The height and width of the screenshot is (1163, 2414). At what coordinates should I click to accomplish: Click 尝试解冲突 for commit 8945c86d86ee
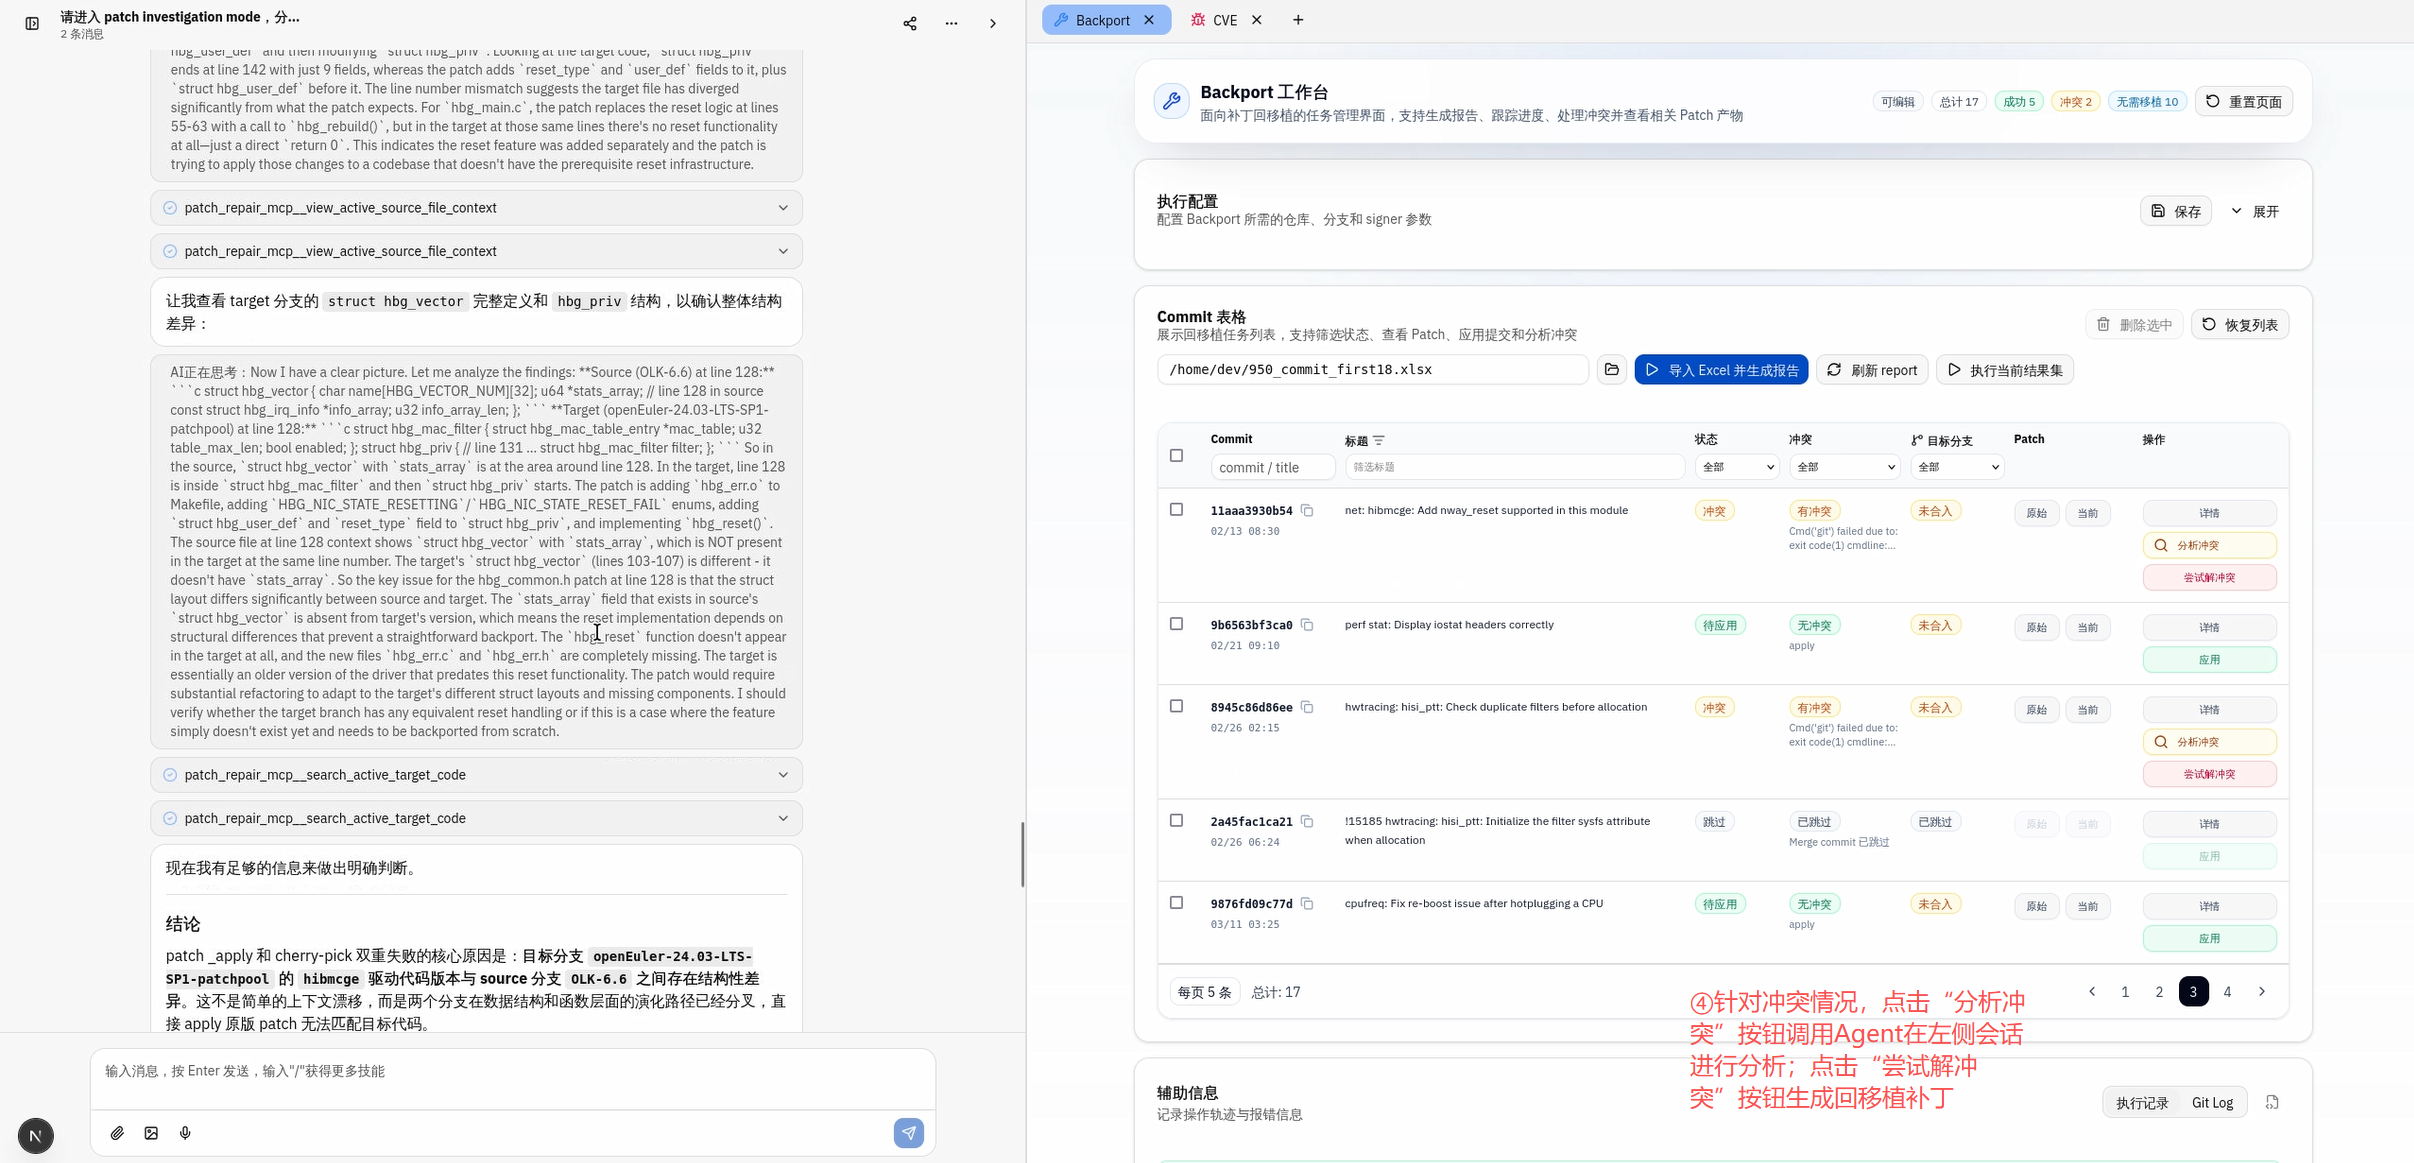click(x=2209, y=775)
